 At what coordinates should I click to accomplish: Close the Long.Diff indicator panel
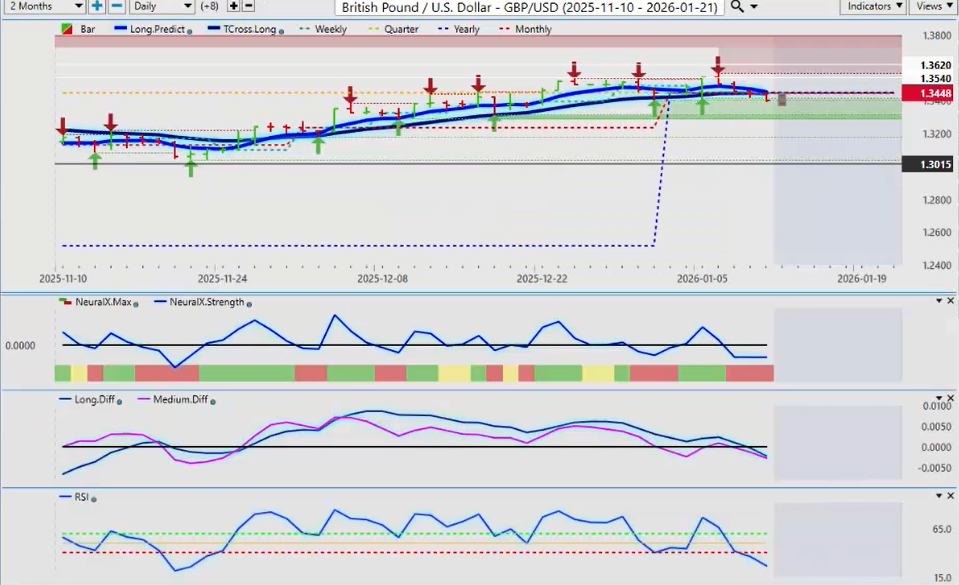tap(951, 399)
